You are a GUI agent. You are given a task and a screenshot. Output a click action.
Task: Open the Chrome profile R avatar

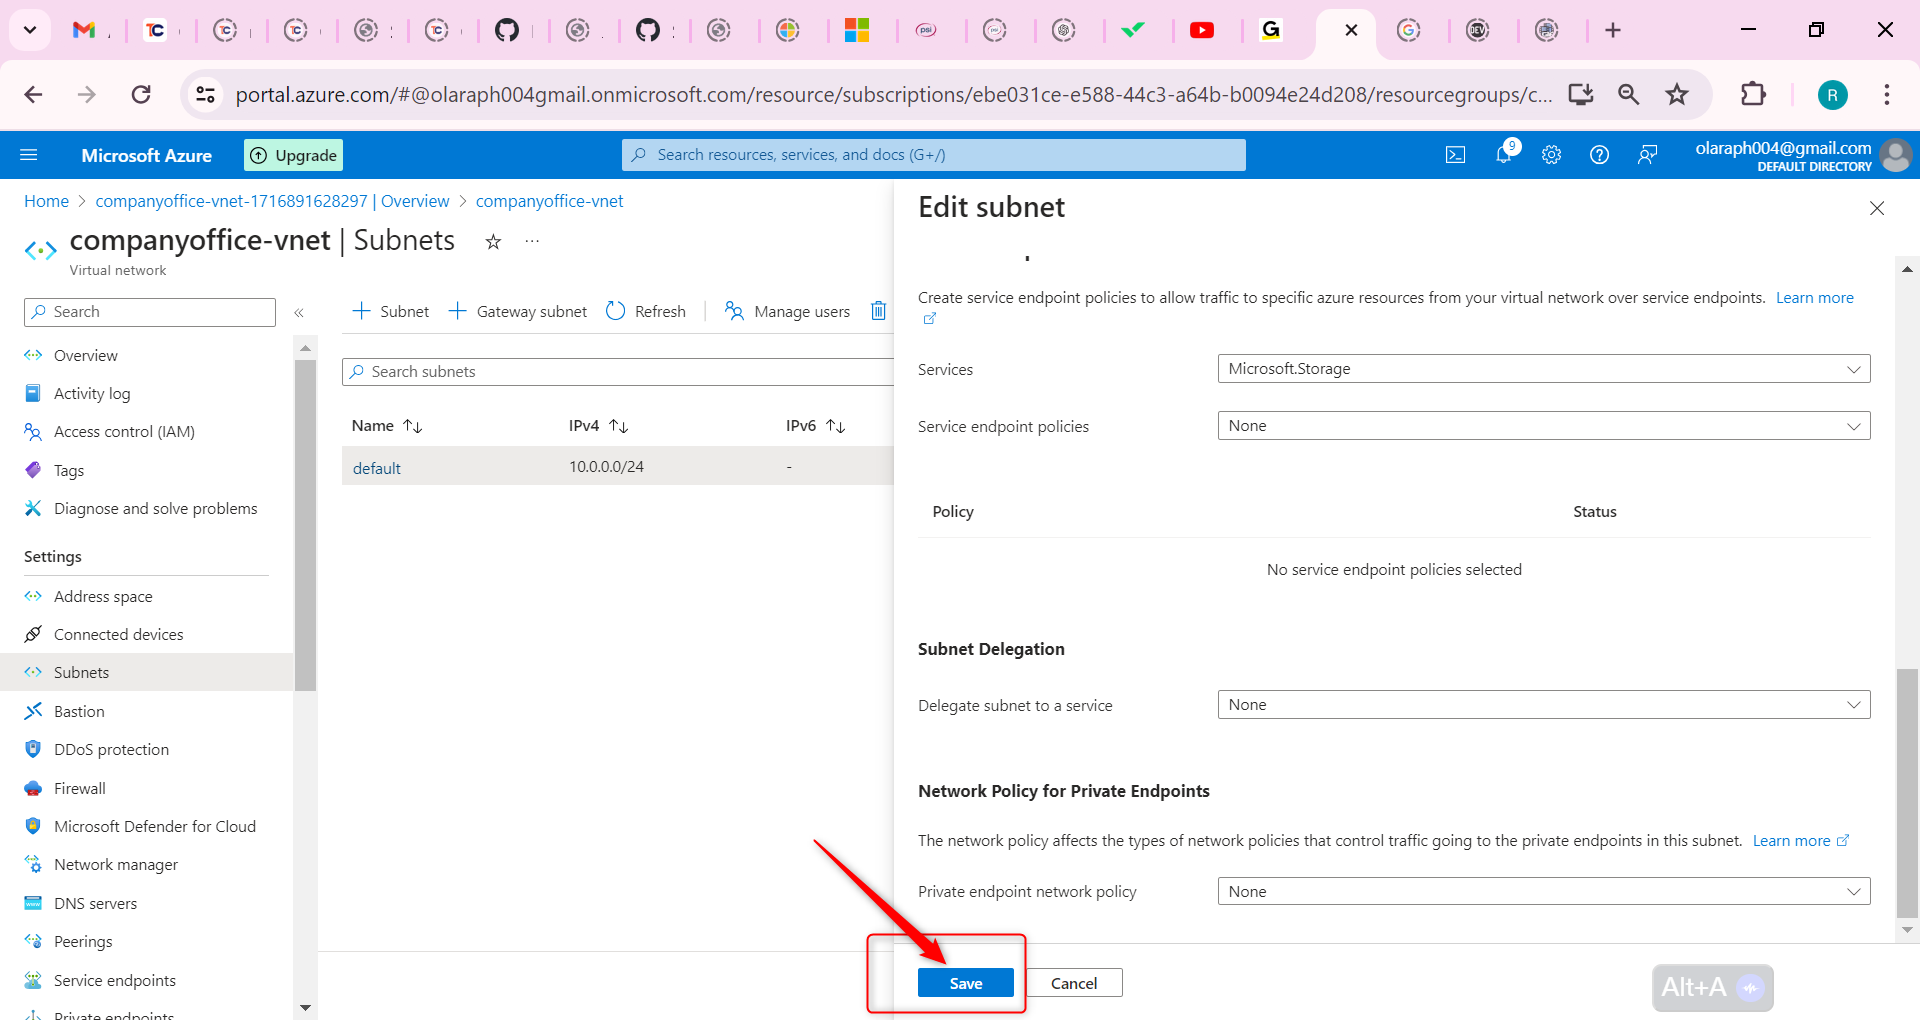coord(1832,95)
